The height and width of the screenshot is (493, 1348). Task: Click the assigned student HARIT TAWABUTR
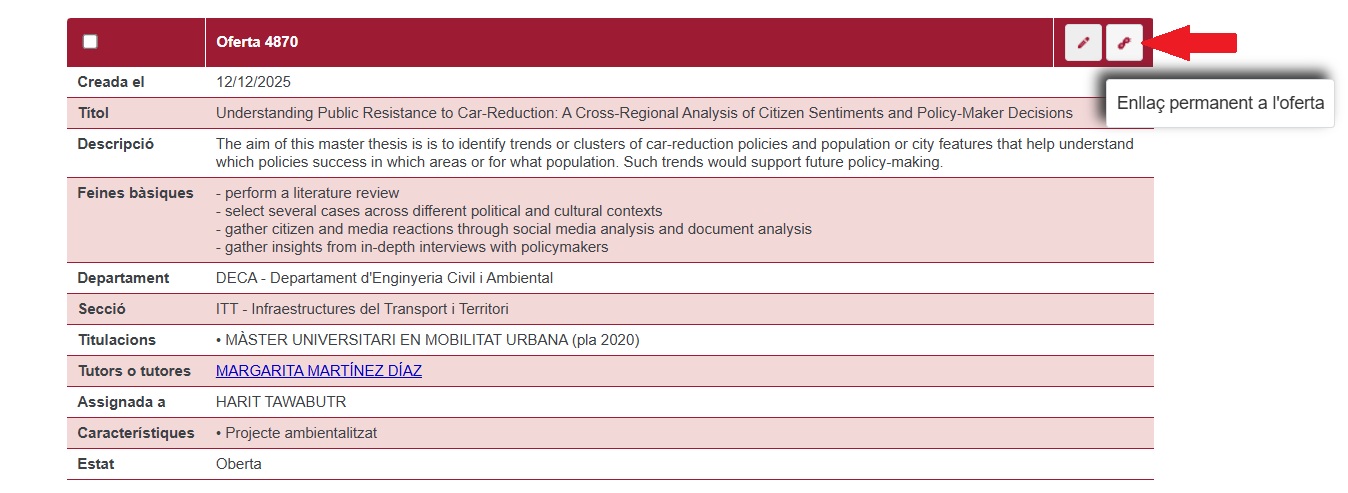pyautogui.click(x=281, y=402)
